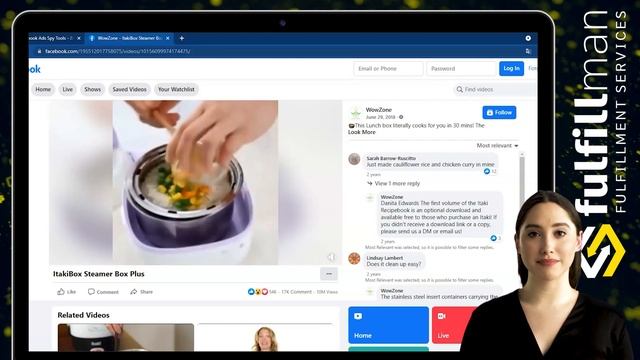Open Sarah Barrow Ruscitto's profile picture

(354, 159)
